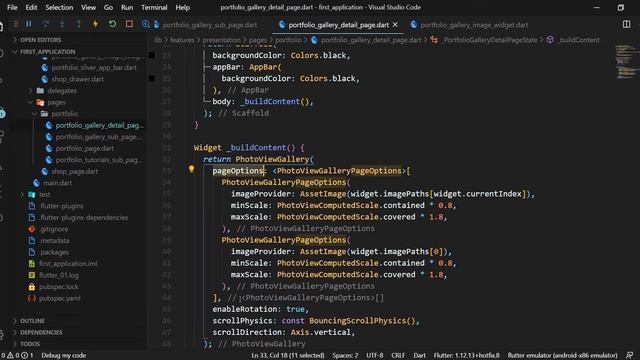
Task: Stop the debug session
Action: (129, 24)
